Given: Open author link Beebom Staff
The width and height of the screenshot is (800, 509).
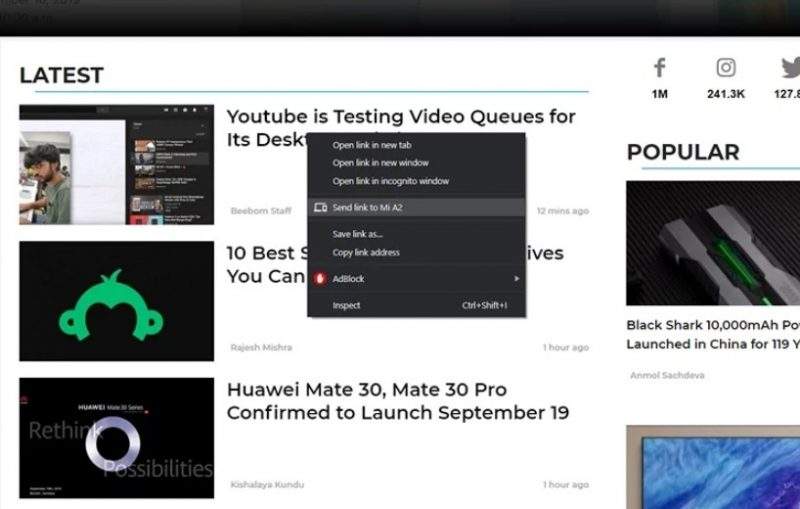Looking at the screenshot, I should (261, 211).
